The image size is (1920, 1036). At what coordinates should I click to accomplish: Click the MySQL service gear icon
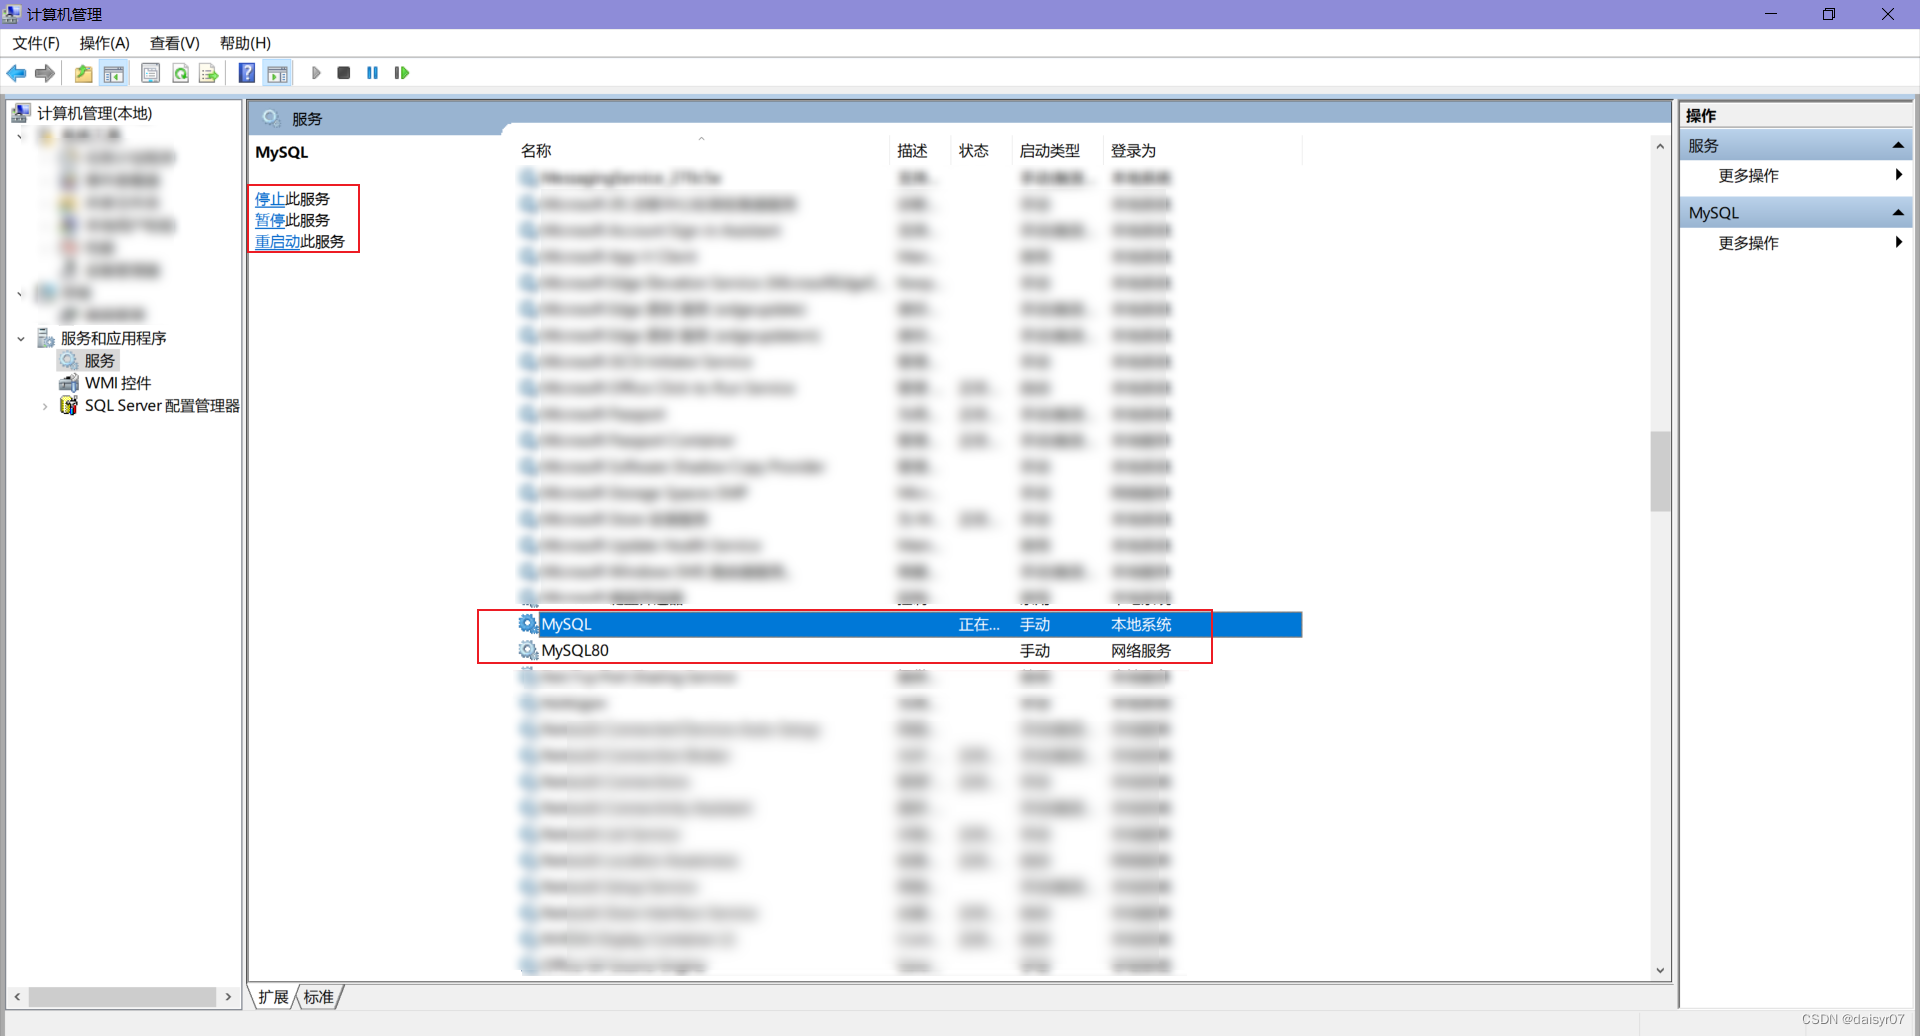[528, 624]
